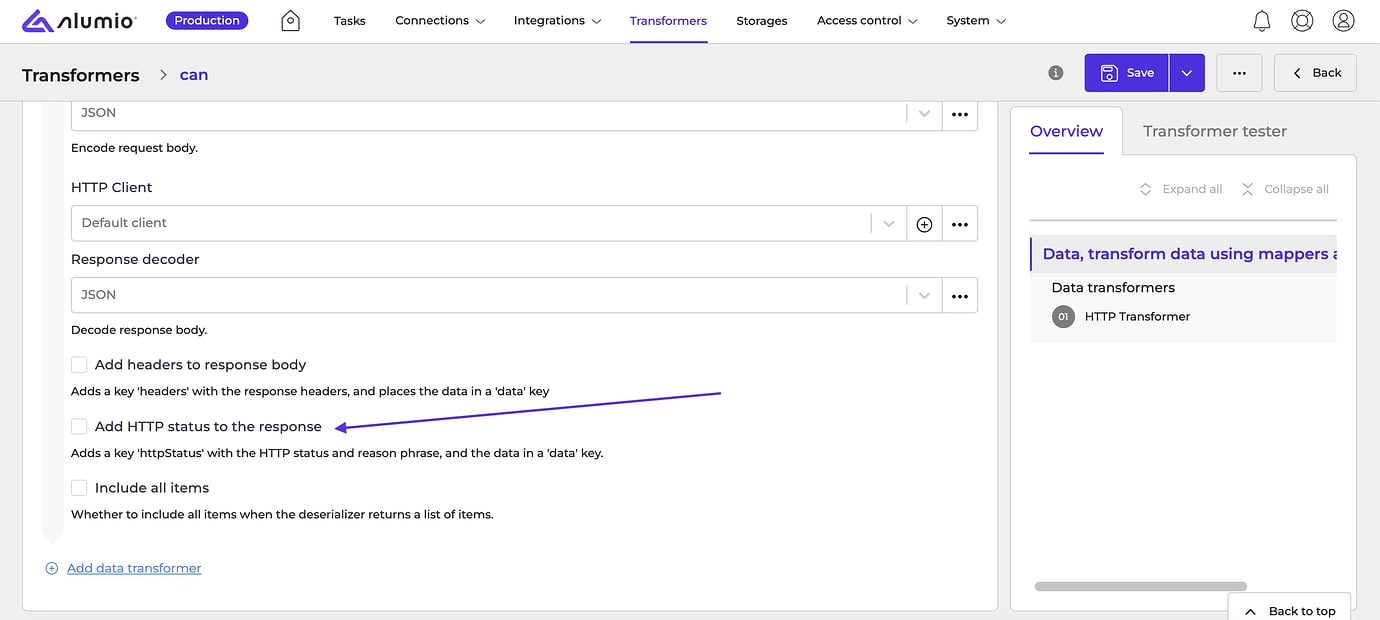Screen dimensions: 1380x620
Task: Click the 01 step badge of HTTP Transformer
Action: click(1063, 317)
